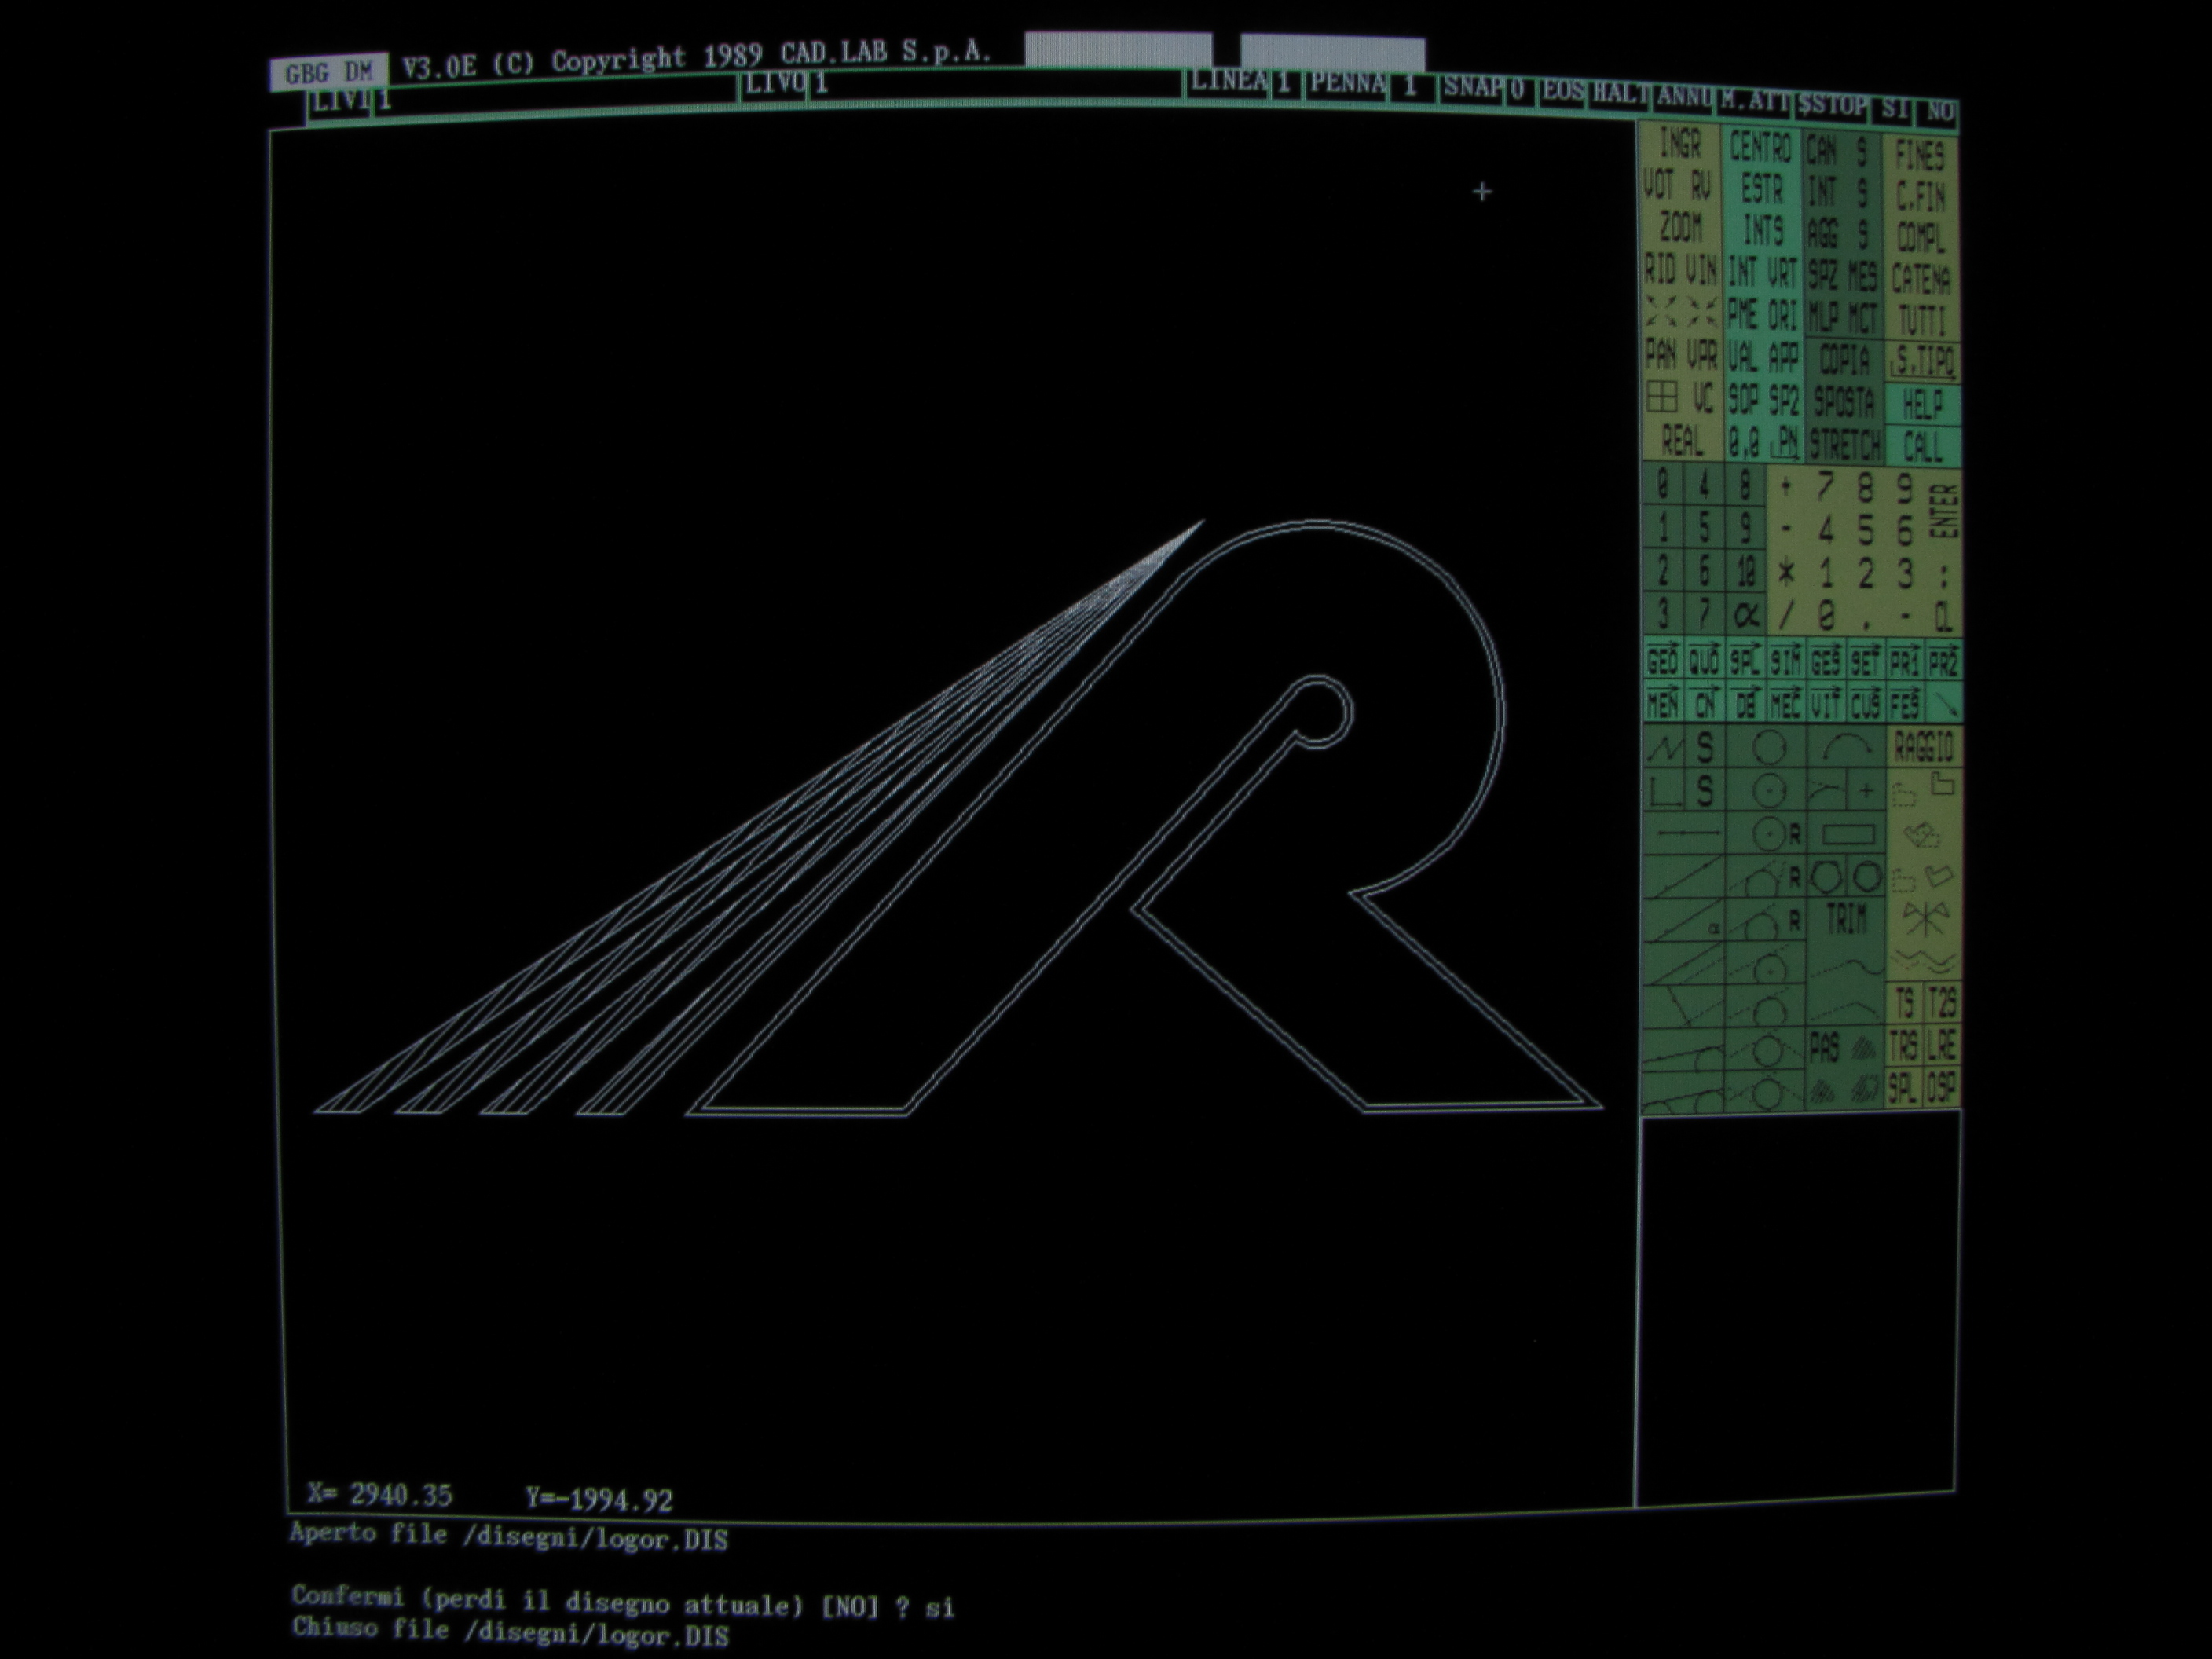2212x1659 pixels.
Task: Select the horizontal line segment tool
Action: tap(1684, 833)
